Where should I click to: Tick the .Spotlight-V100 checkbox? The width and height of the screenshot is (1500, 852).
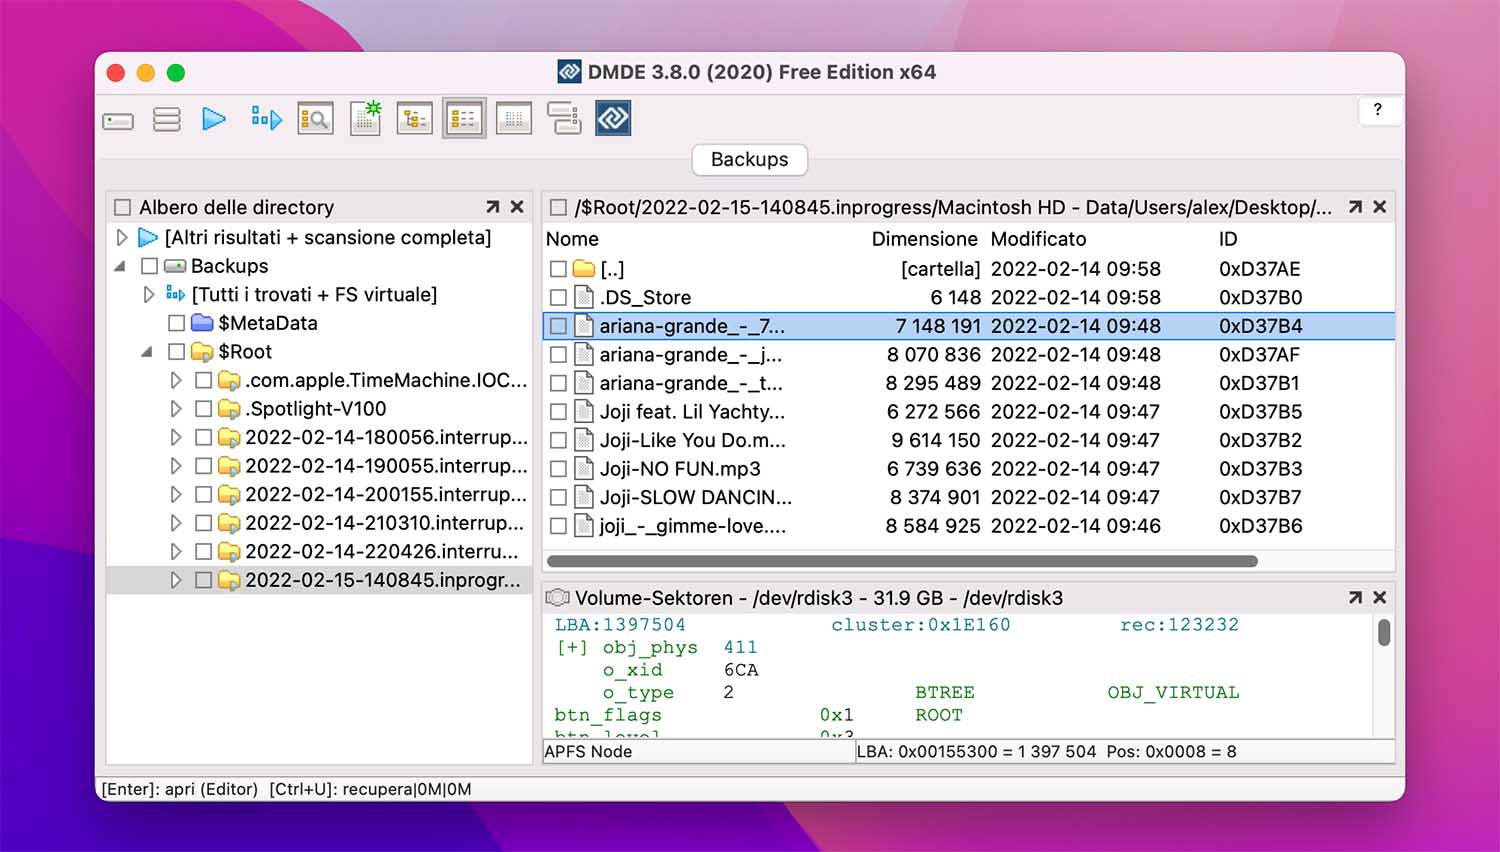(x=204, y=409)
